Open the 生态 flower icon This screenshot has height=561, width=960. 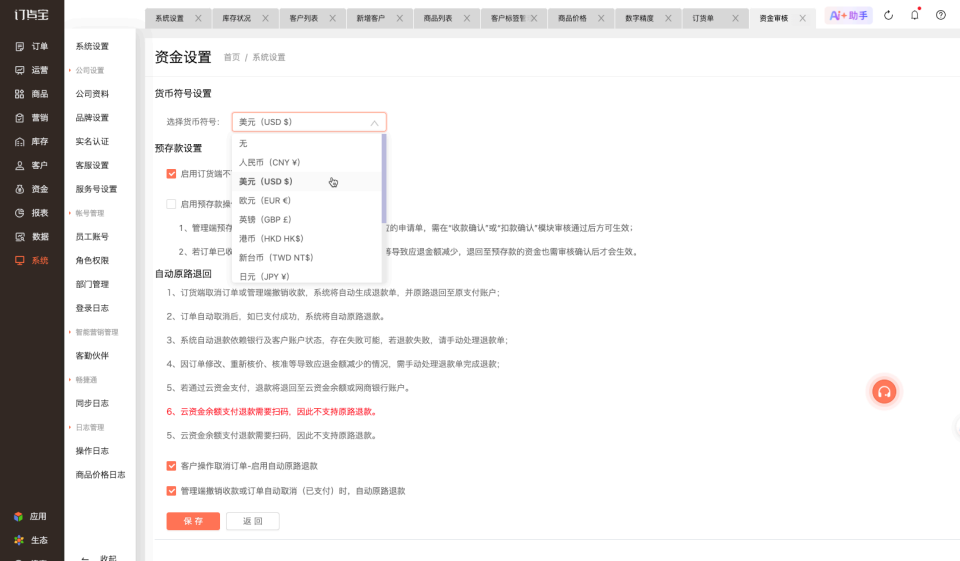click(x=18, y=540)
